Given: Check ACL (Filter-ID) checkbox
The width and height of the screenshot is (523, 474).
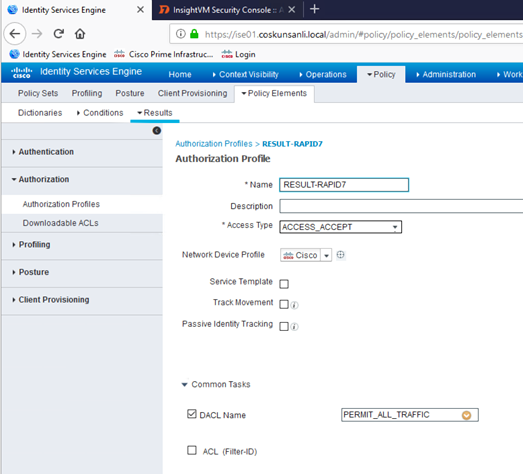Looking at the screenshot, I should coord(192,450).
